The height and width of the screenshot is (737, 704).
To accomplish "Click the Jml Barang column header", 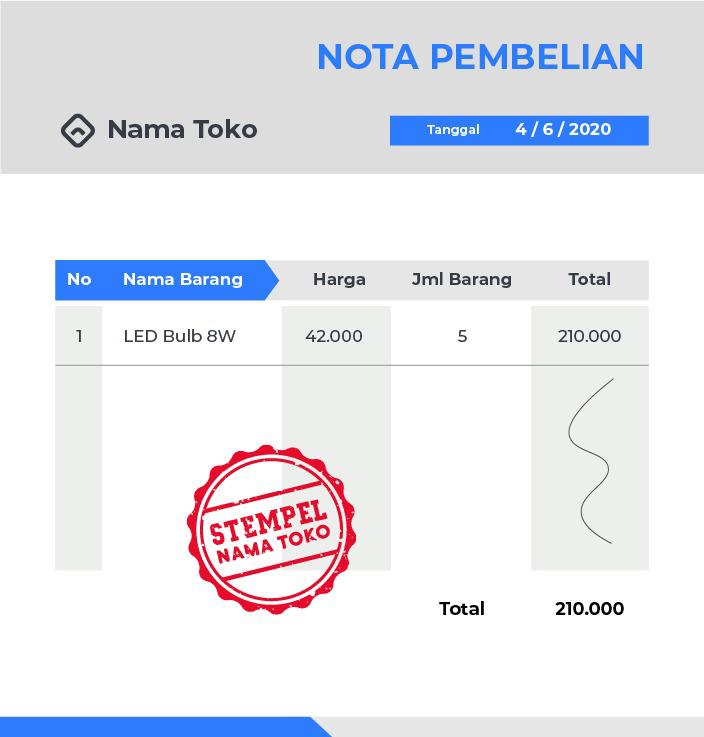I will point(461,280).
